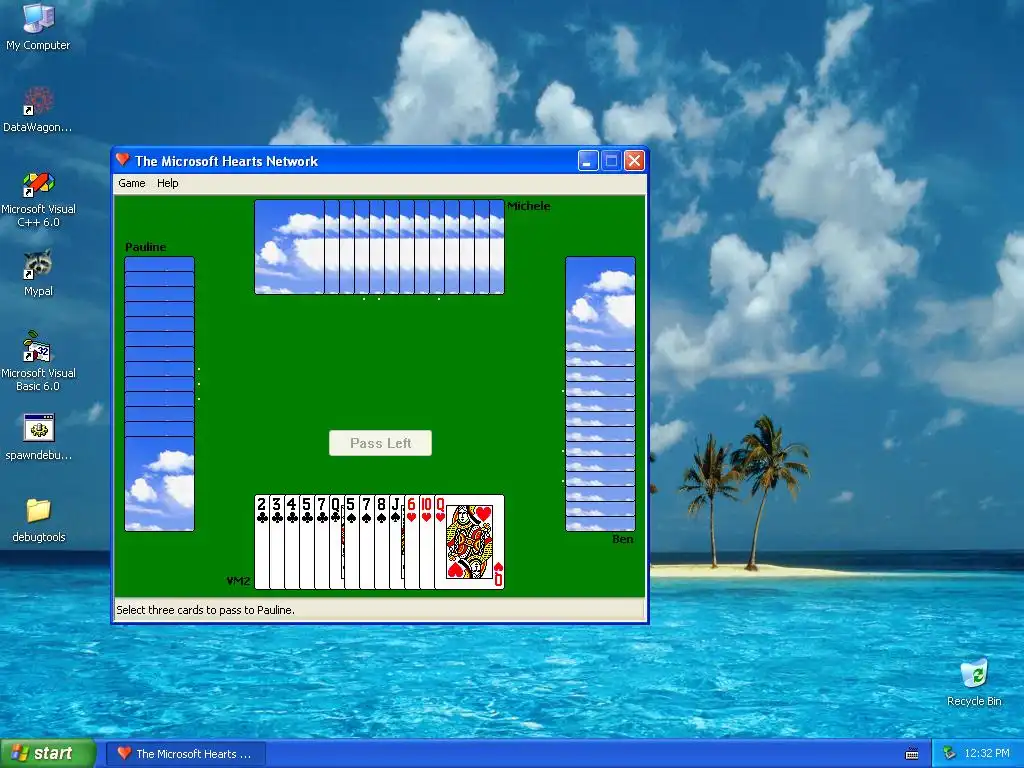Click the Hearts taskbar button
This screenshot has width=1024, height=768.
pos(185,754)
